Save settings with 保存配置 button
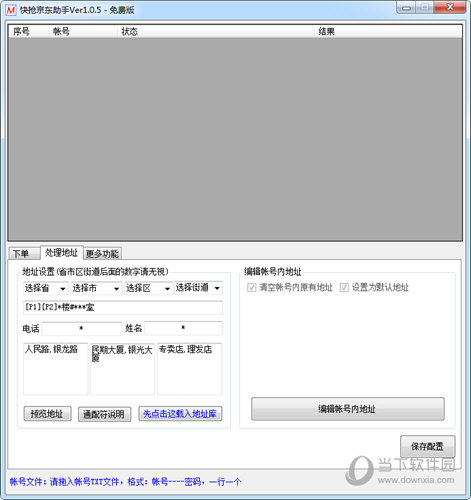Image resolution: width=471 pixels, height=500 pixels. (427, 446)
